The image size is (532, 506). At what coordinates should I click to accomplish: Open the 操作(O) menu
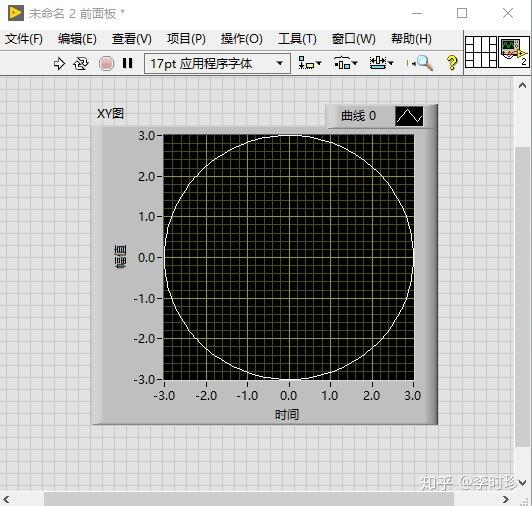pyautogui.click(x=242, y=39)
